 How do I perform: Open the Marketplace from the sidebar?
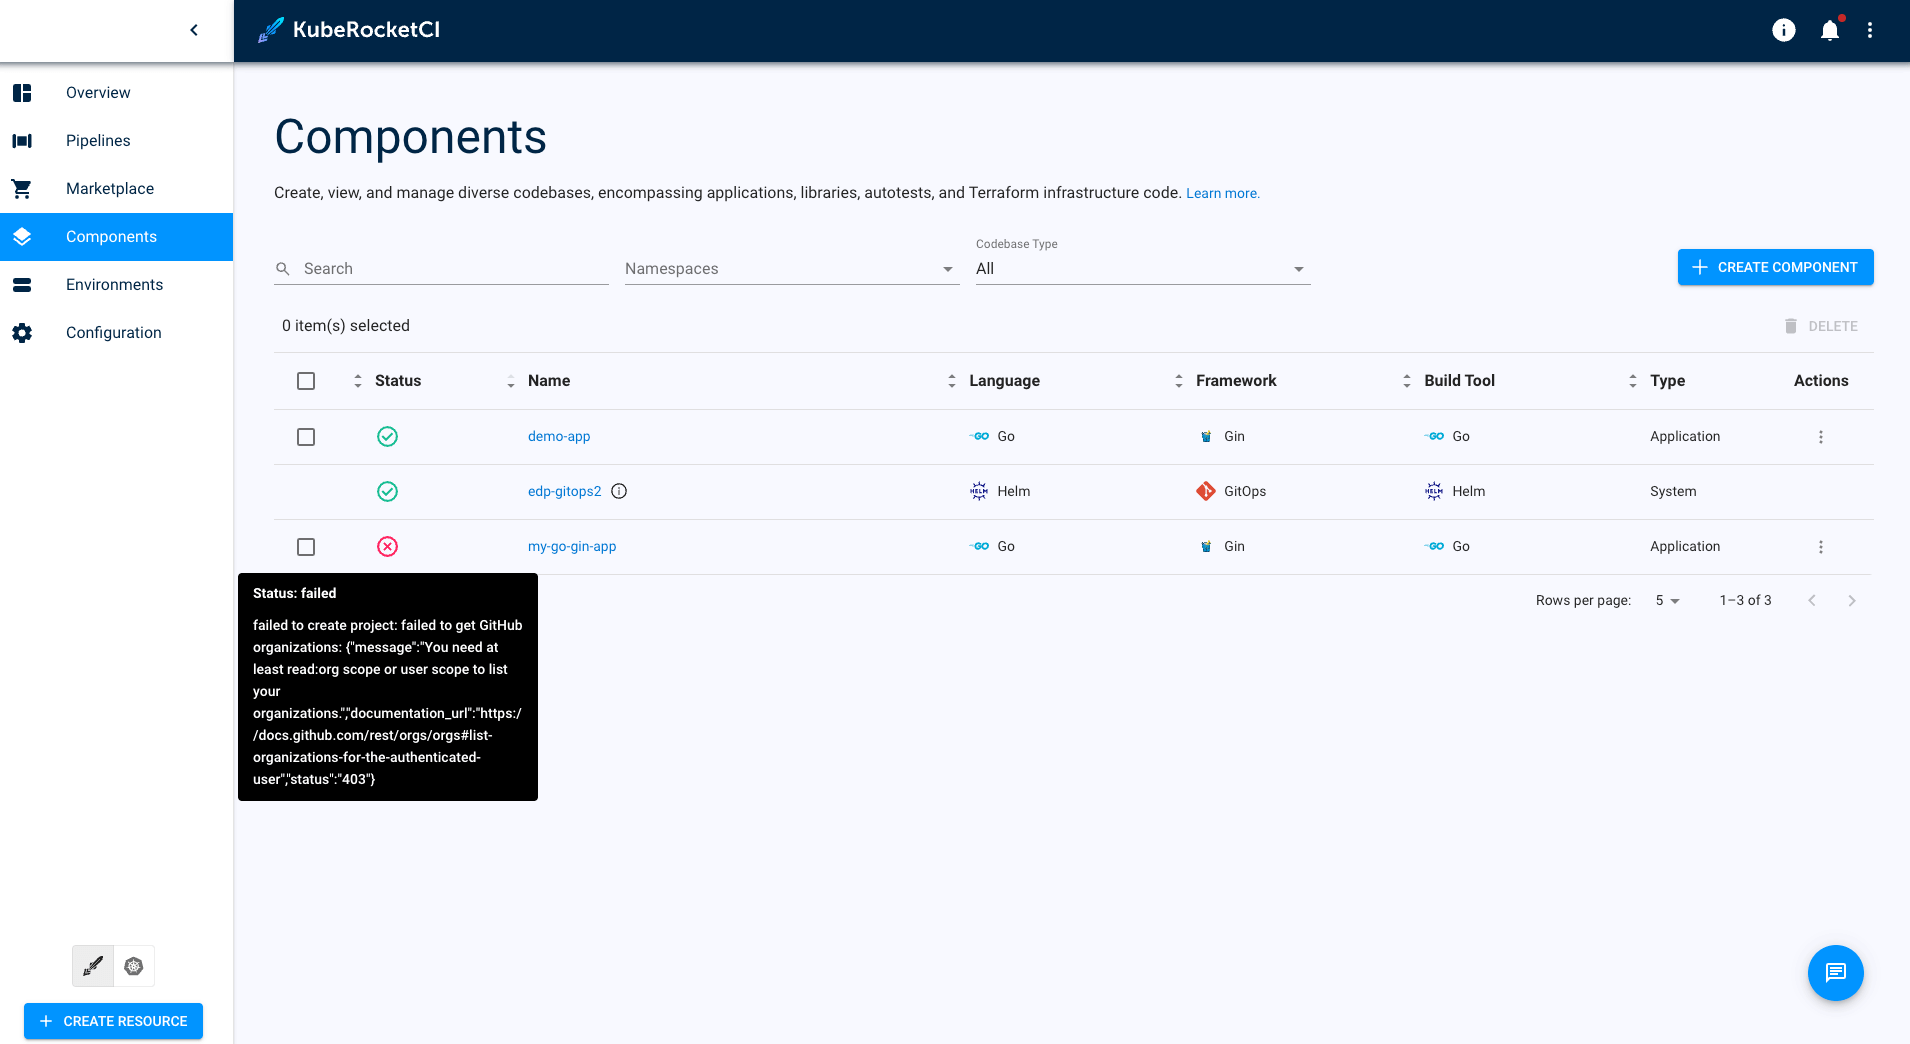pos(22,188)
